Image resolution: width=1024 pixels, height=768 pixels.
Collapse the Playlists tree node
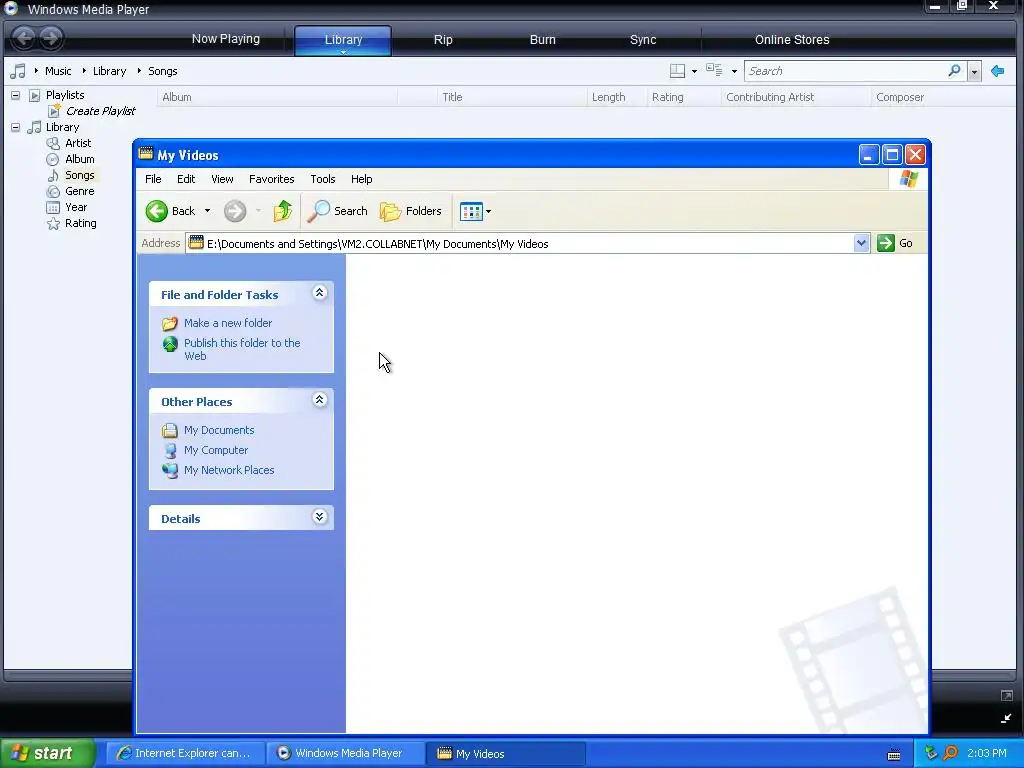(x=16, y=95)
